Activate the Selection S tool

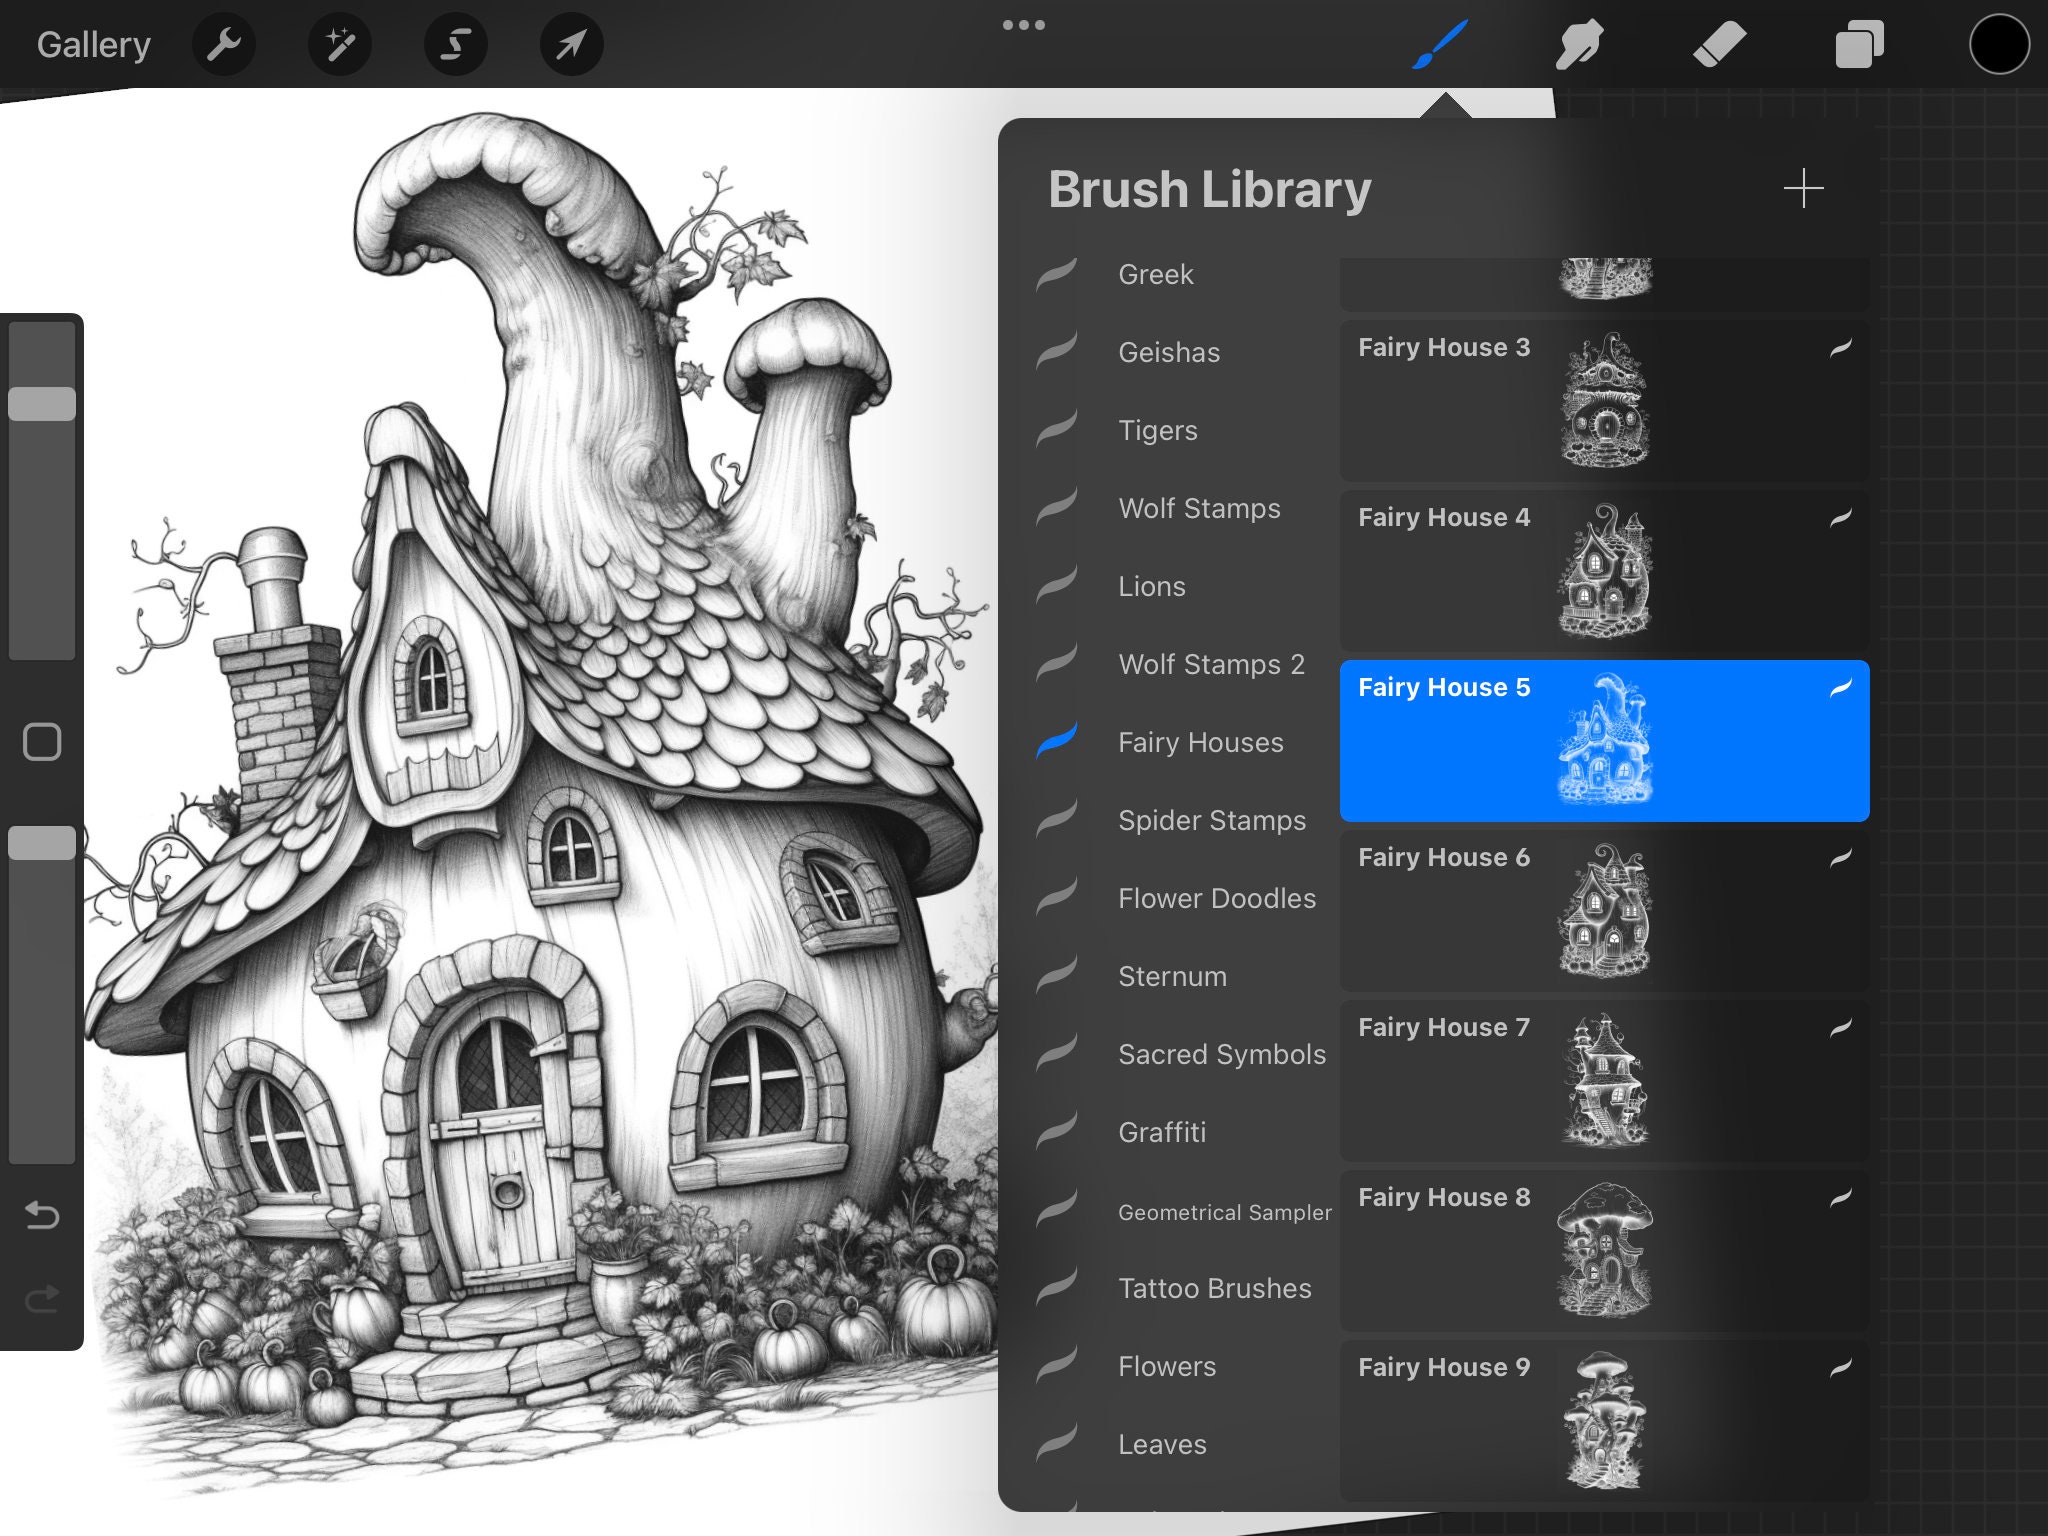[456, 44]
